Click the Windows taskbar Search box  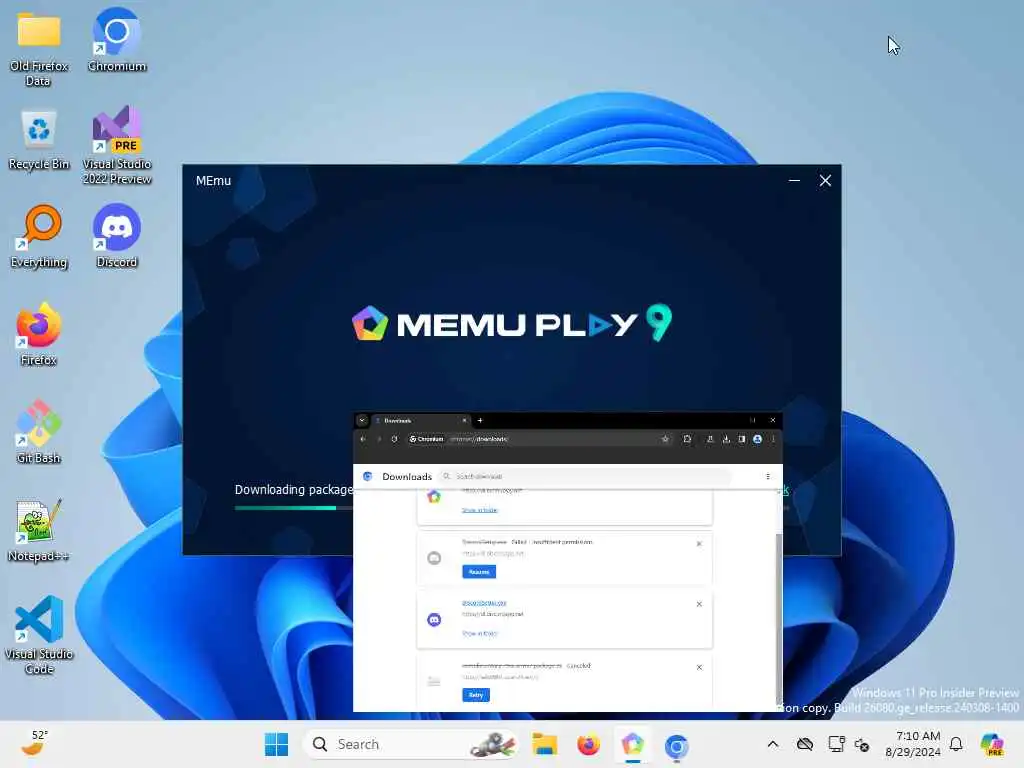(411, 744)
